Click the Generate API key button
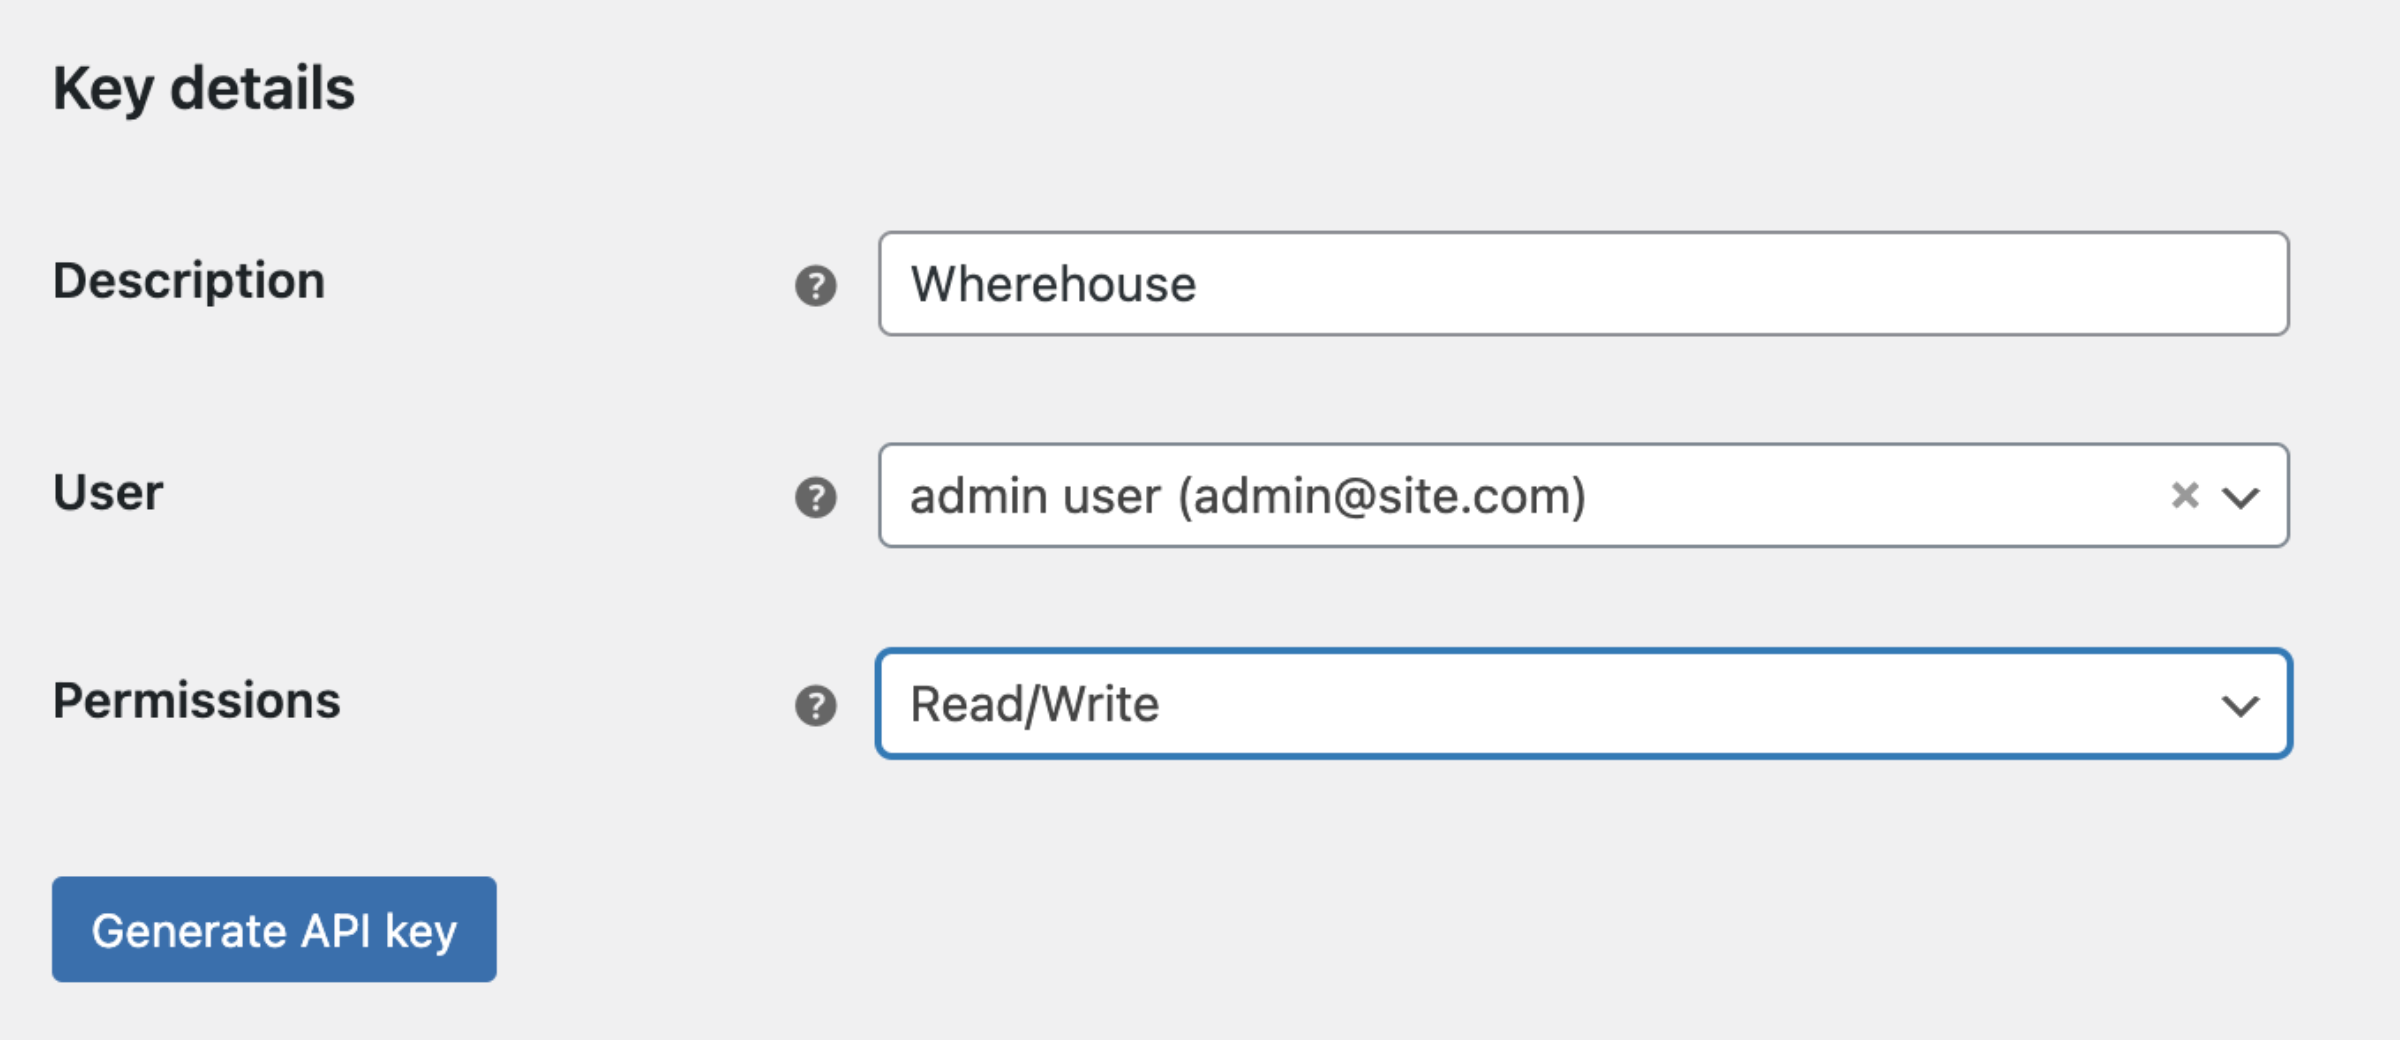The width and height of the screenshot is (2400, 1040). click(x=274, y=930)
